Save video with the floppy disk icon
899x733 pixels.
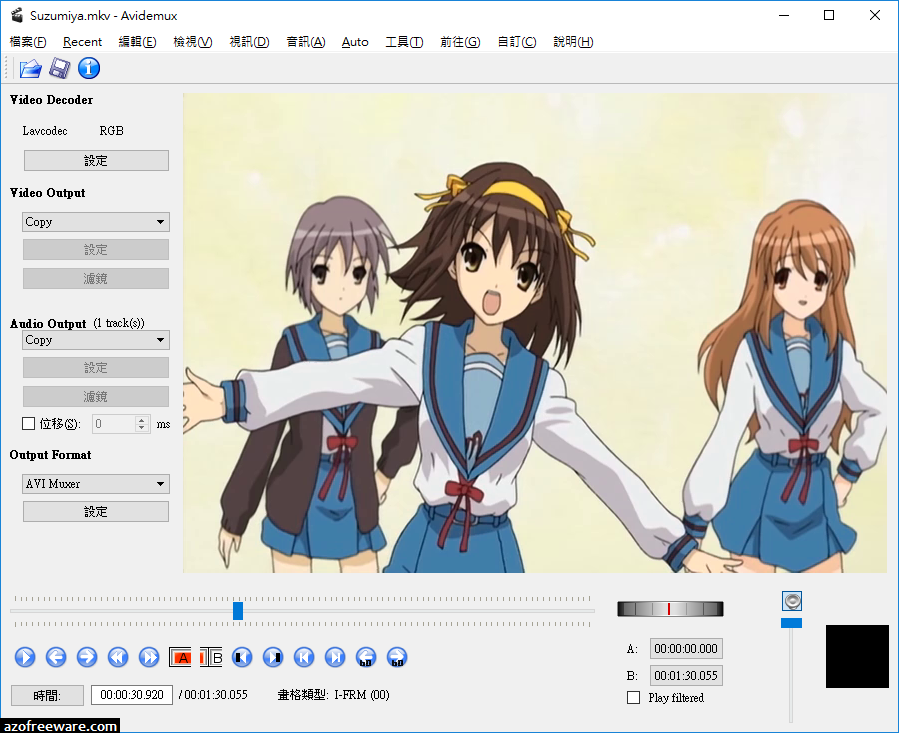click(x=59, y=68)
